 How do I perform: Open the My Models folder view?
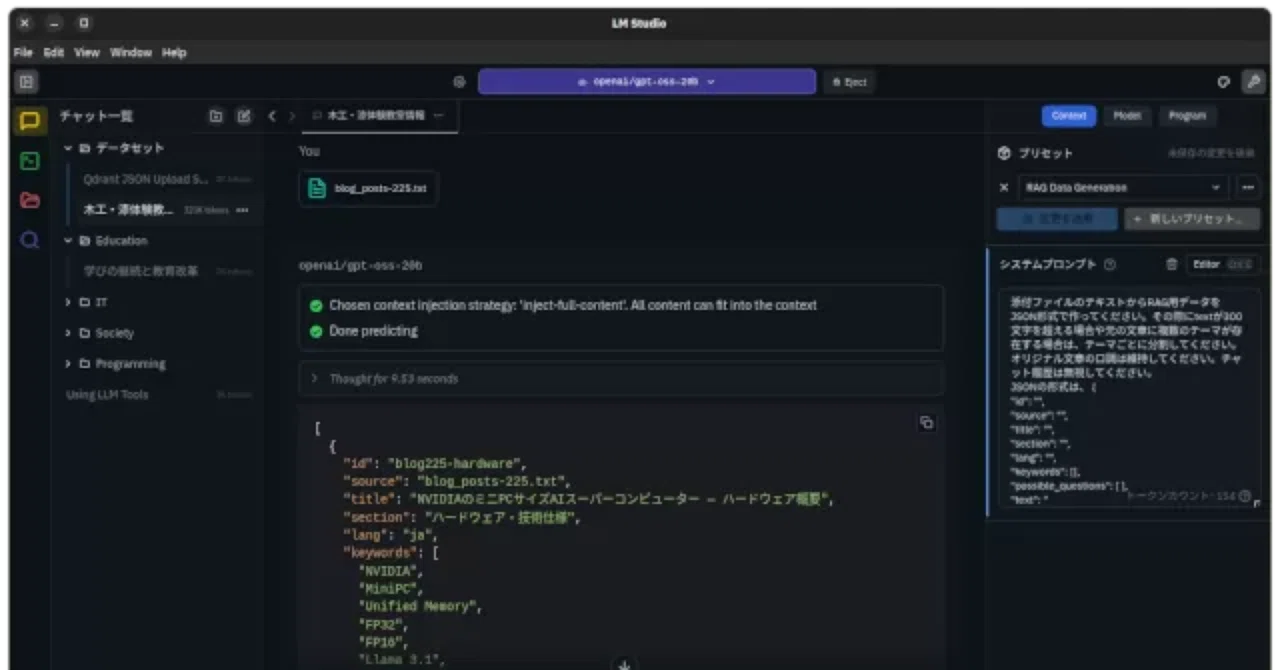point(30,200)
